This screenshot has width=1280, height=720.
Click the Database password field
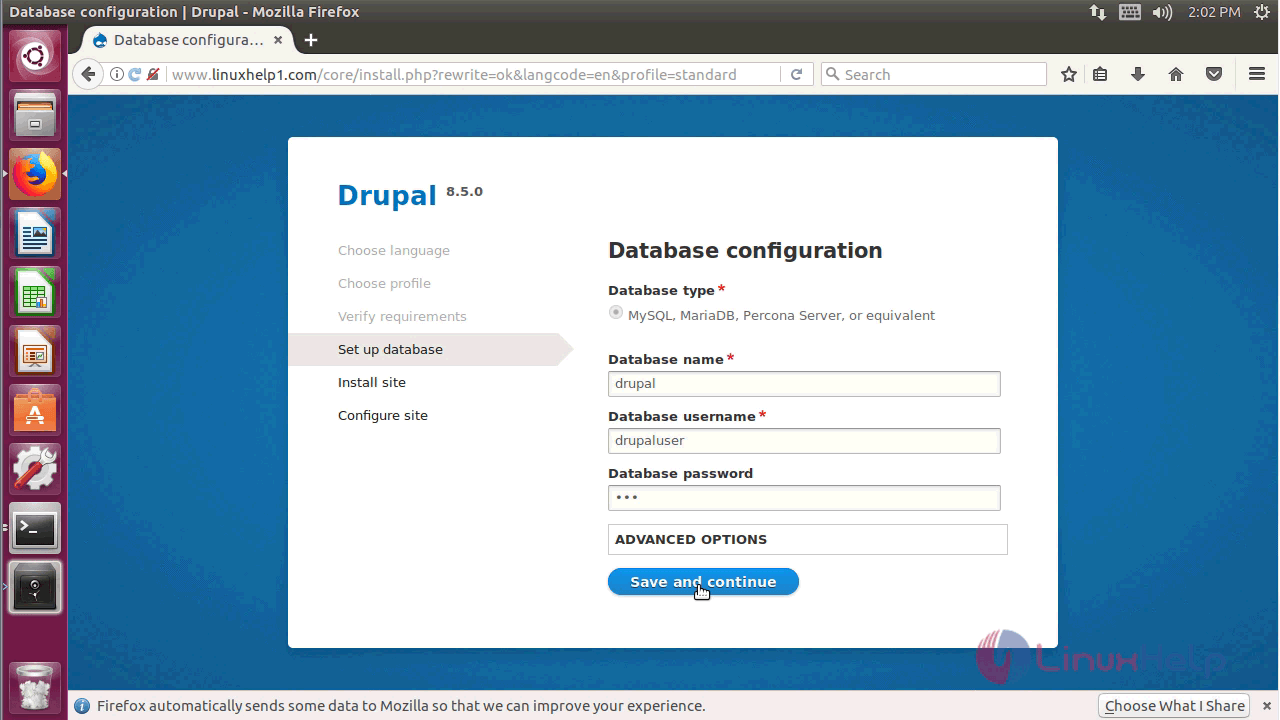[804, 498]
